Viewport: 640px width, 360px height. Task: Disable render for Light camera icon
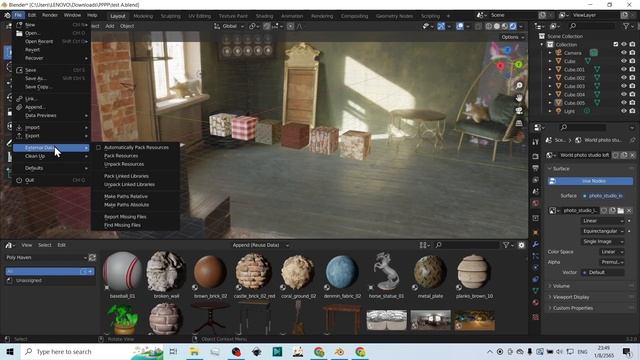tap(632, 111)
